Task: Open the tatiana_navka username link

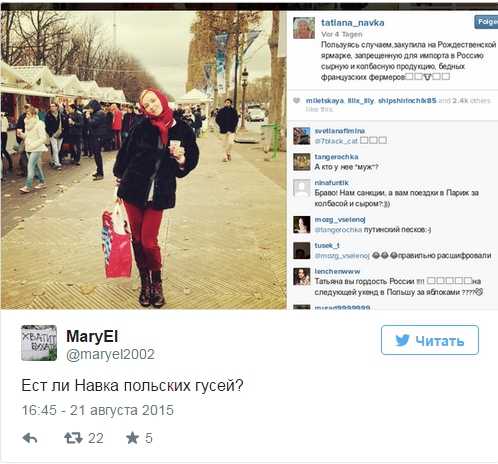Action: point(353,23)
